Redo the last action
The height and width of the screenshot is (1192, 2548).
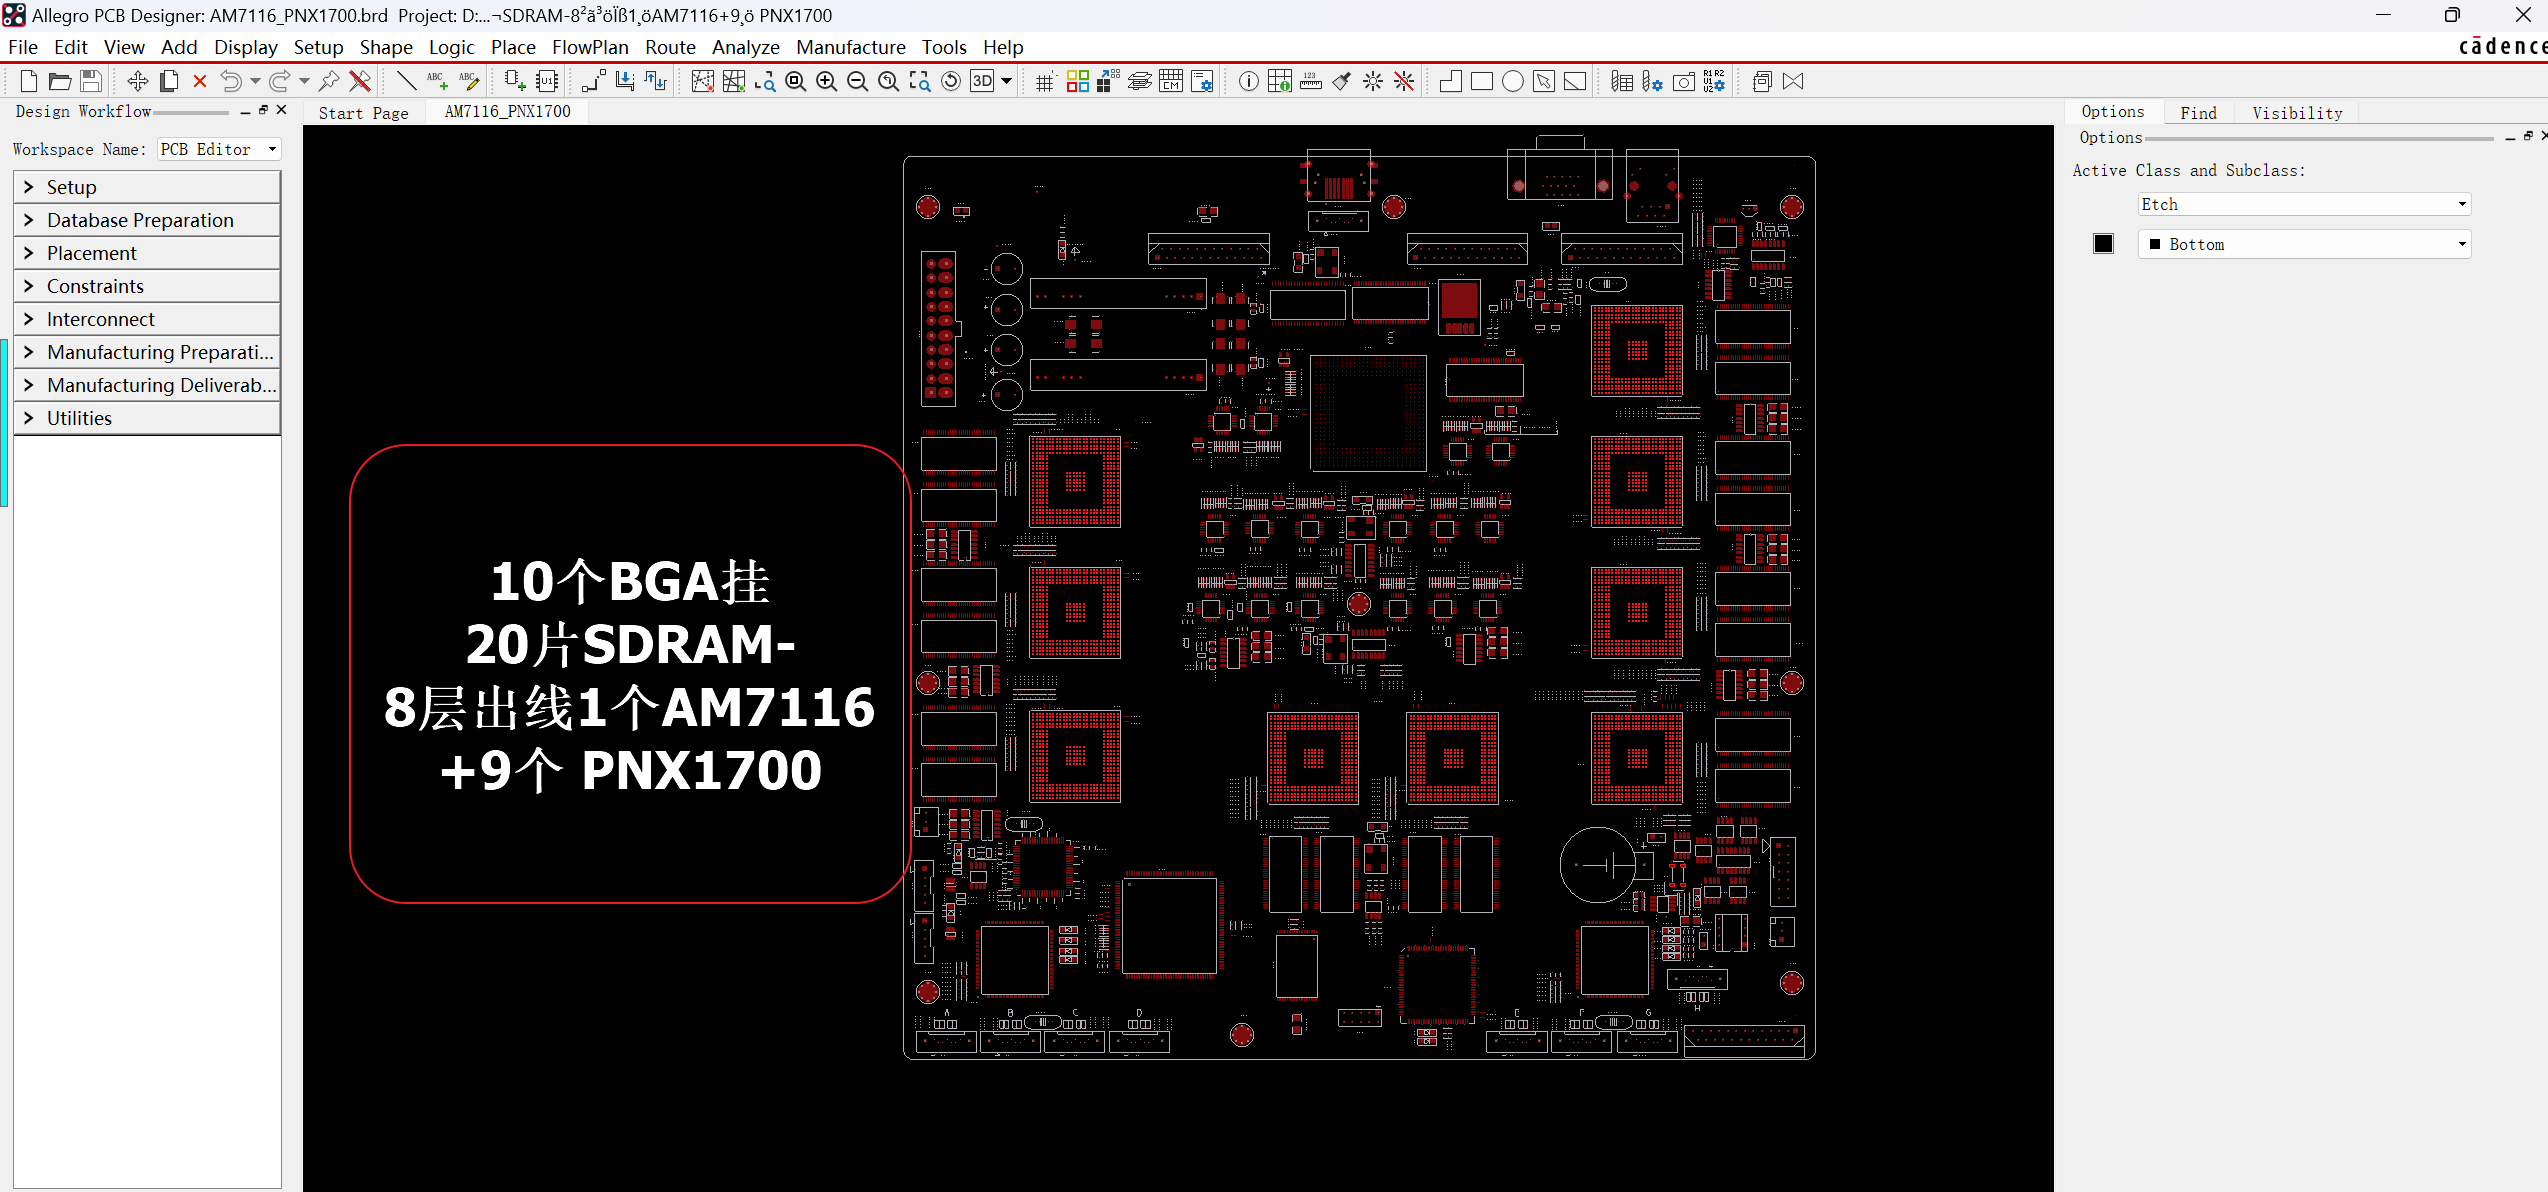280,81
